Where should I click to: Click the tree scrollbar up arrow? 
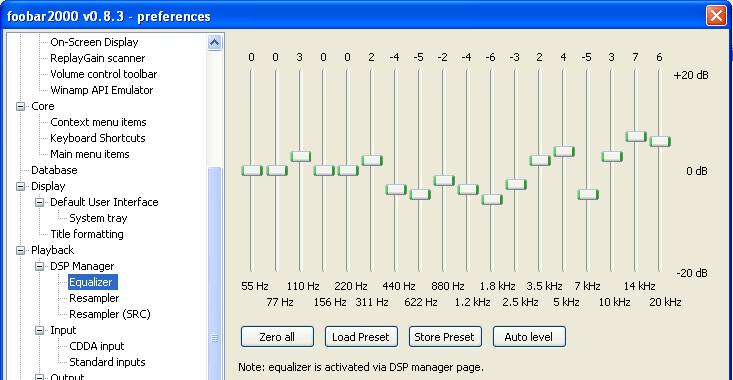(215, 43)
